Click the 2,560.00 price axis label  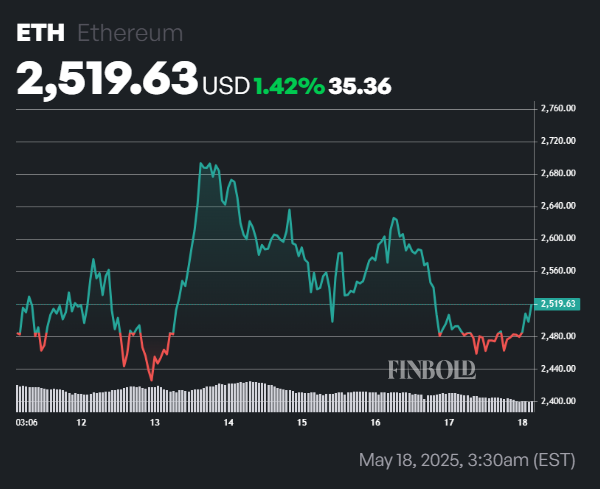click(558, 271)
